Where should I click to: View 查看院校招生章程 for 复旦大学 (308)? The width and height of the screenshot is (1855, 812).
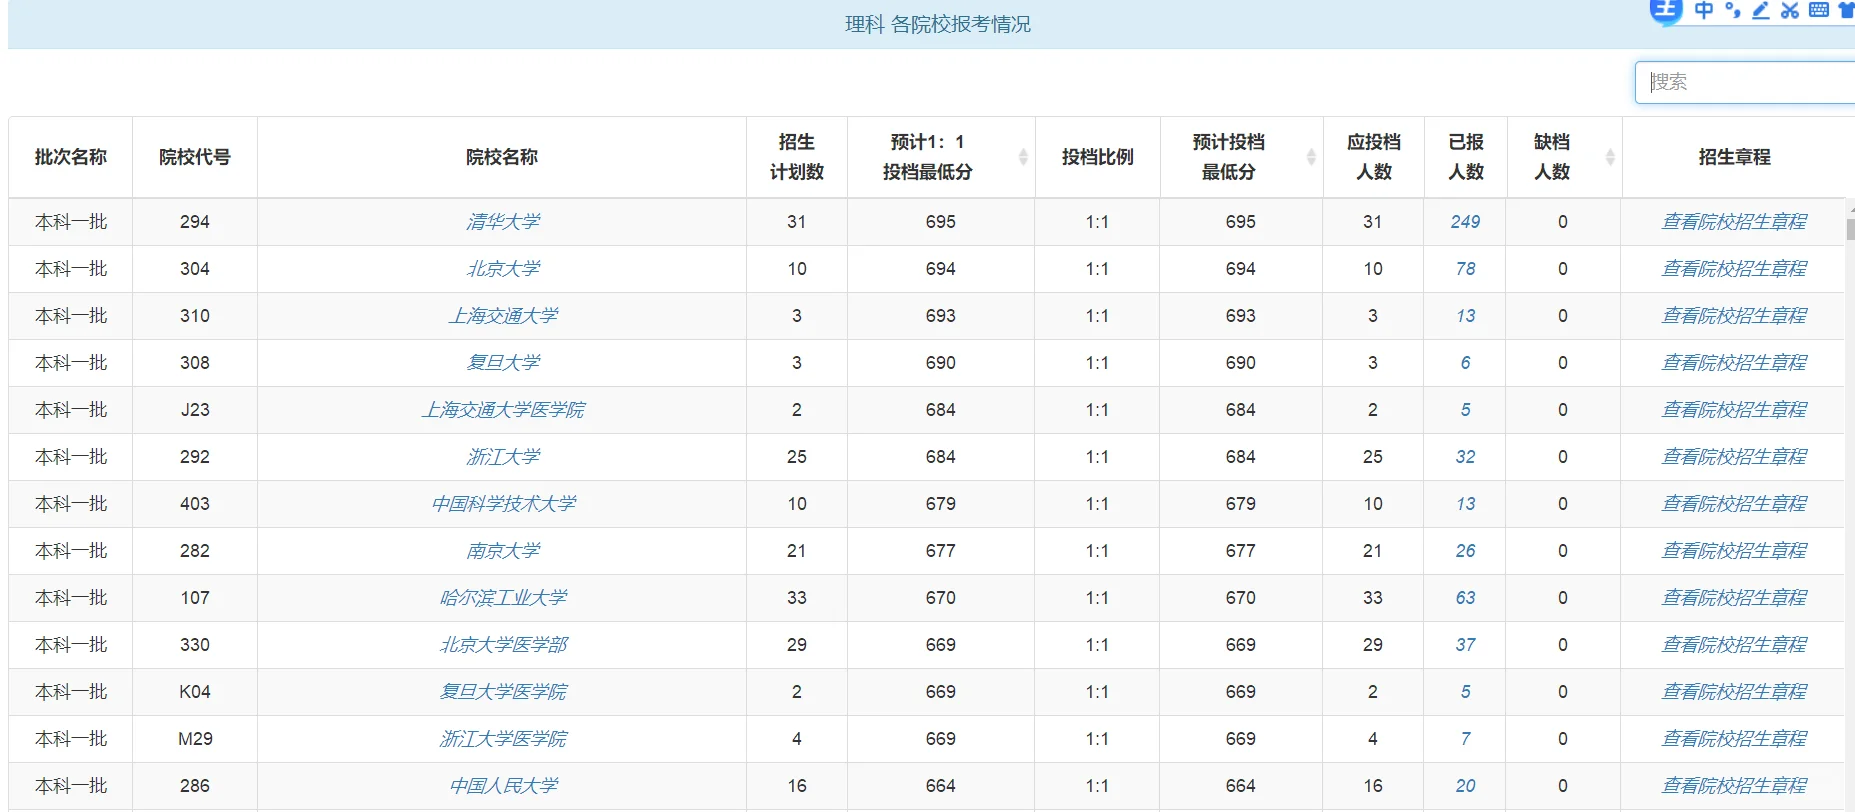(1734, 363)
